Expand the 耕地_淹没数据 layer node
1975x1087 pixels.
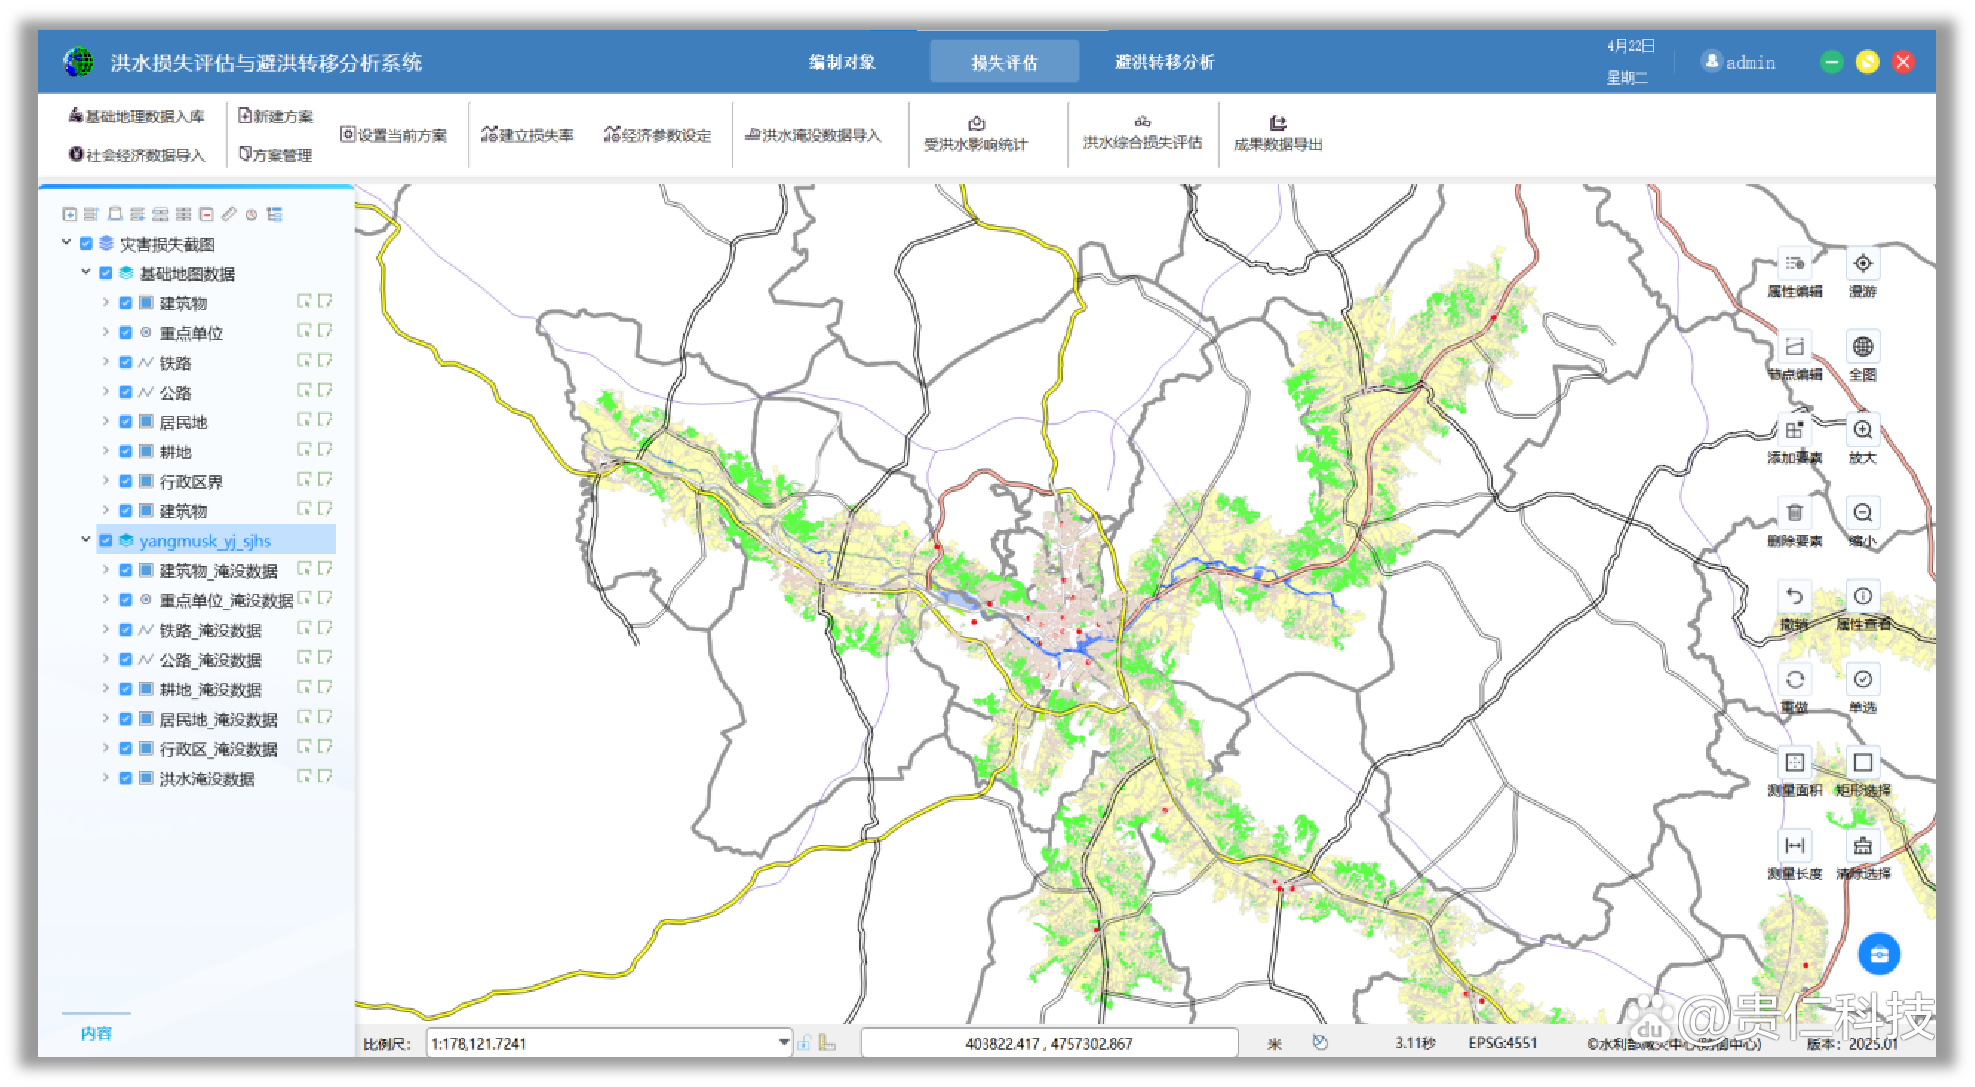105,689
